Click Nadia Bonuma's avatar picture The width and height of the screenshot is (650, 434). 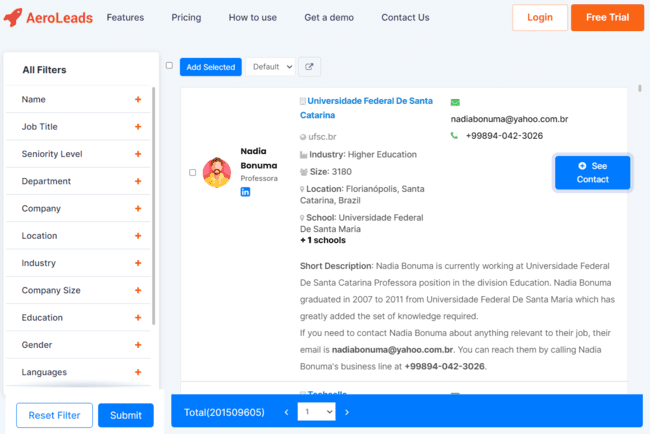point(217,172)
